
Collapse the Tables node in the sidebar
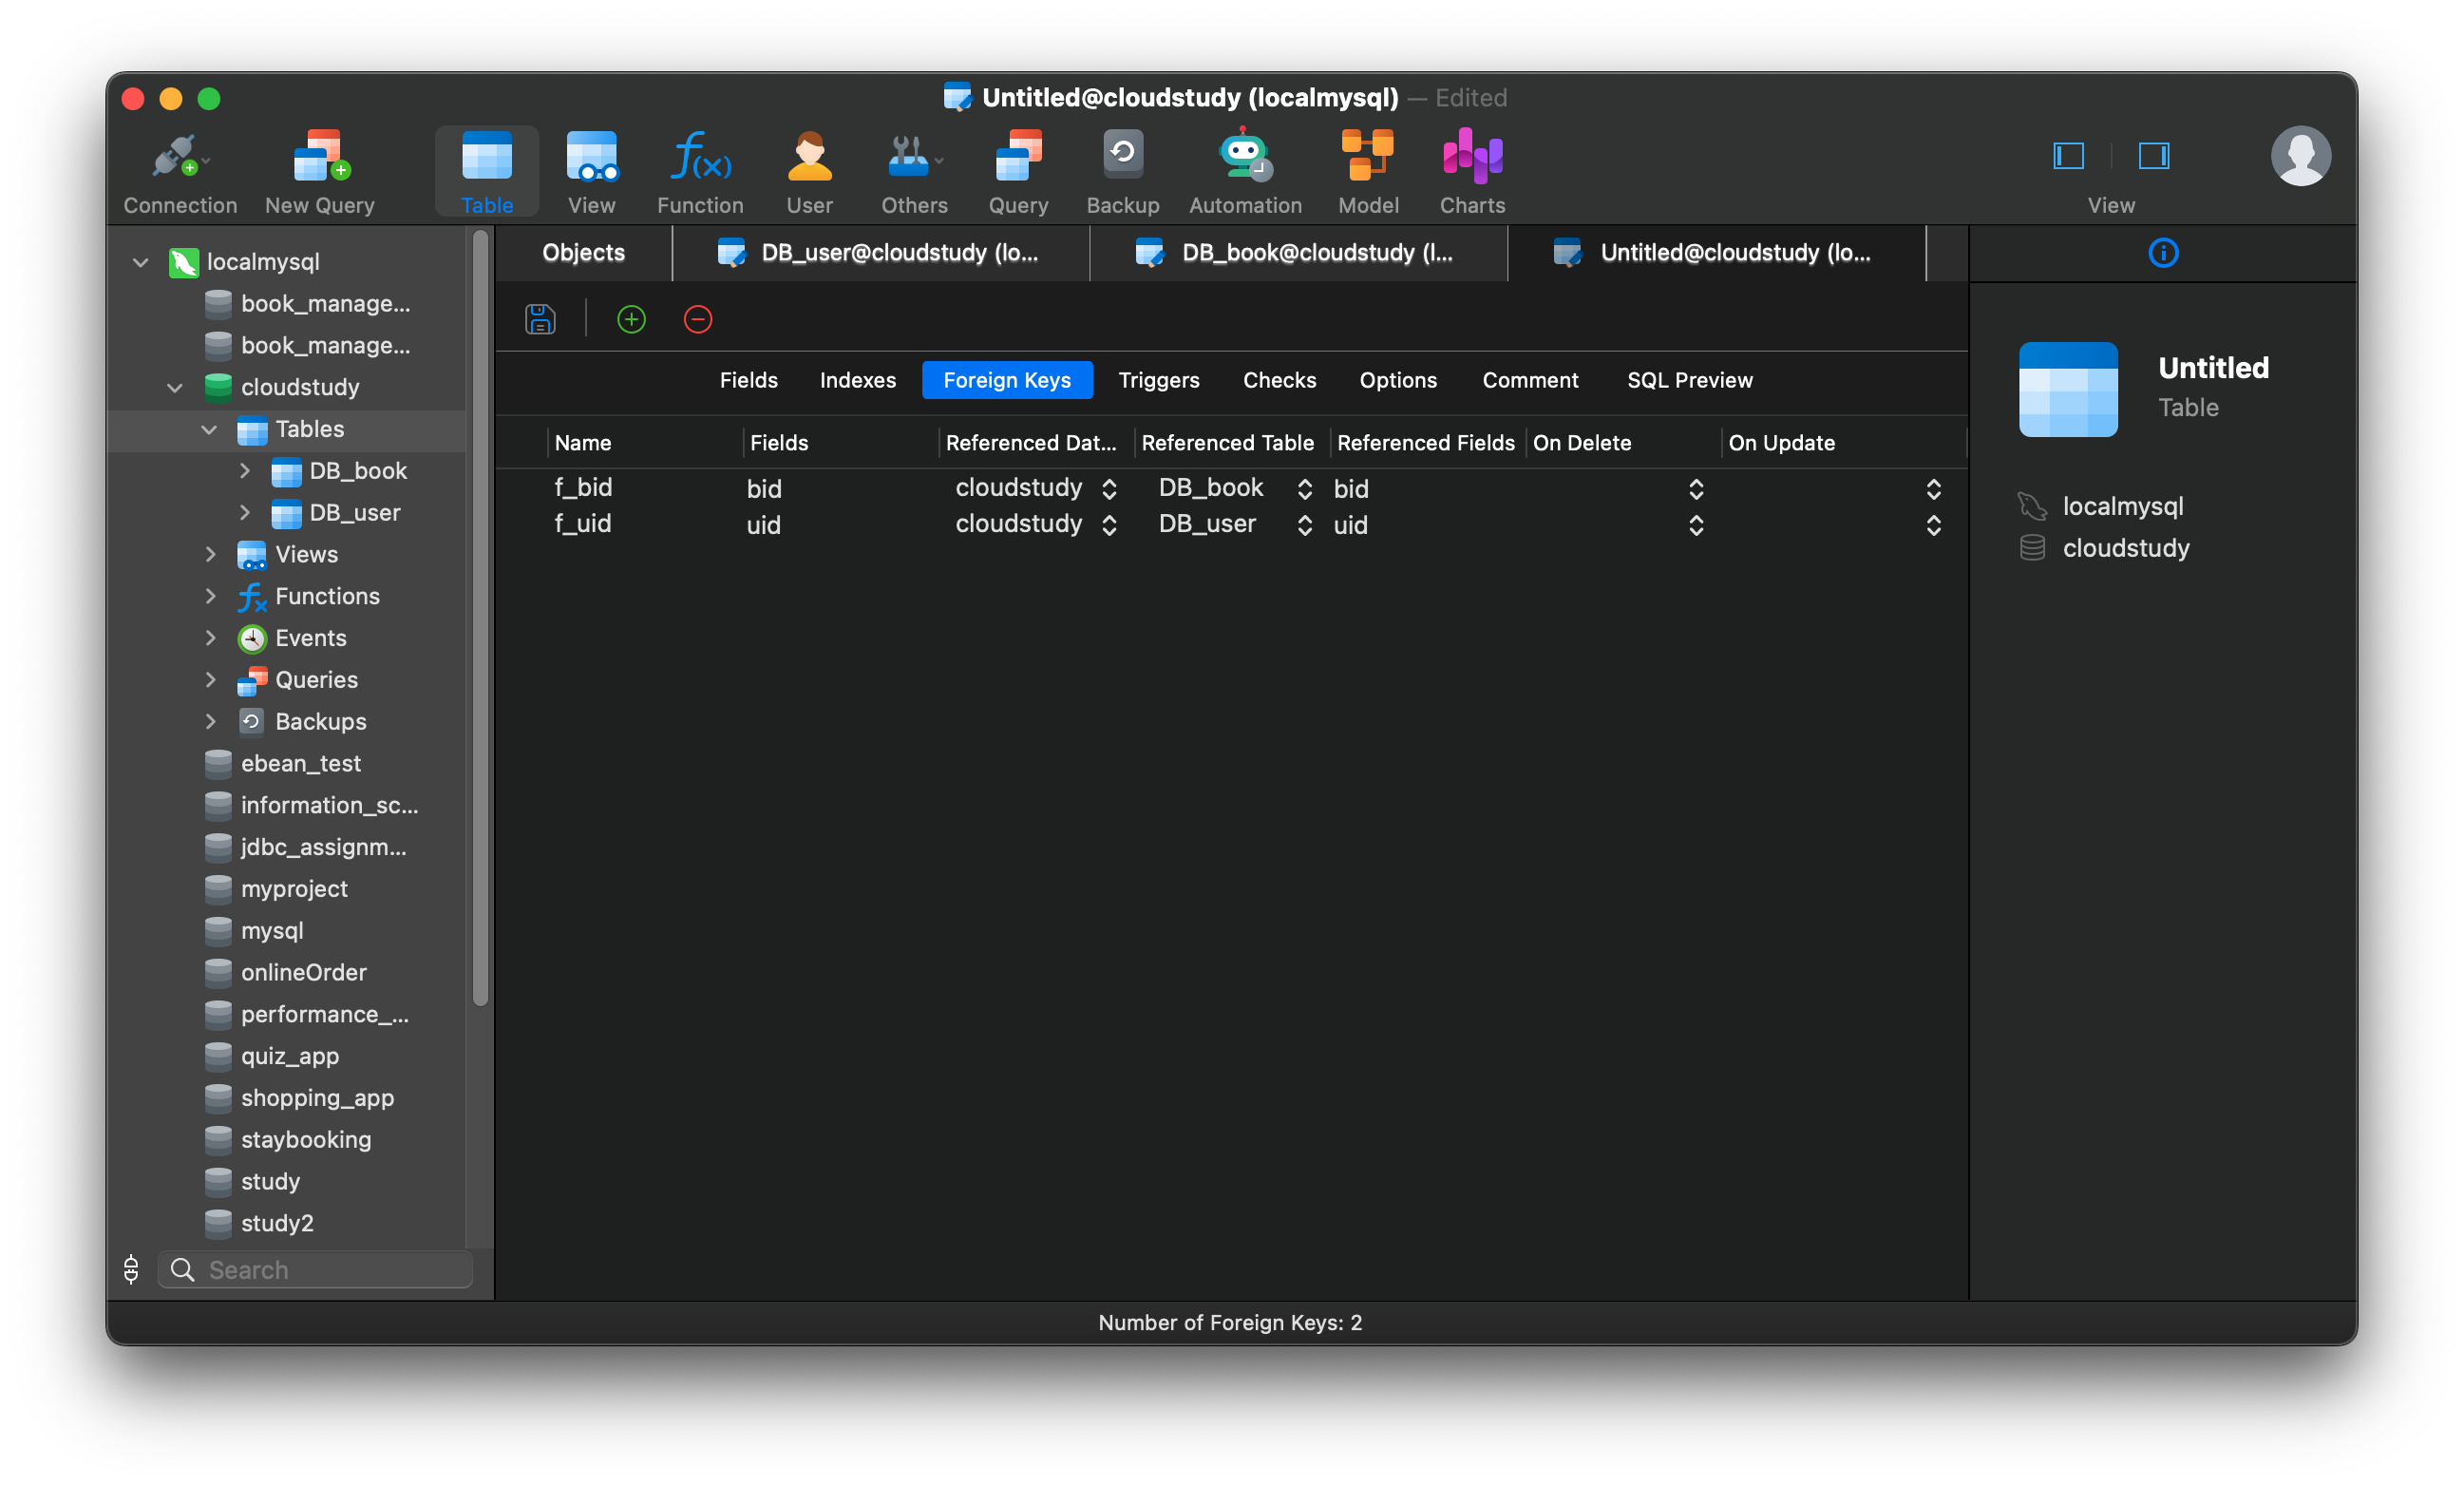[x=209, y=429]
